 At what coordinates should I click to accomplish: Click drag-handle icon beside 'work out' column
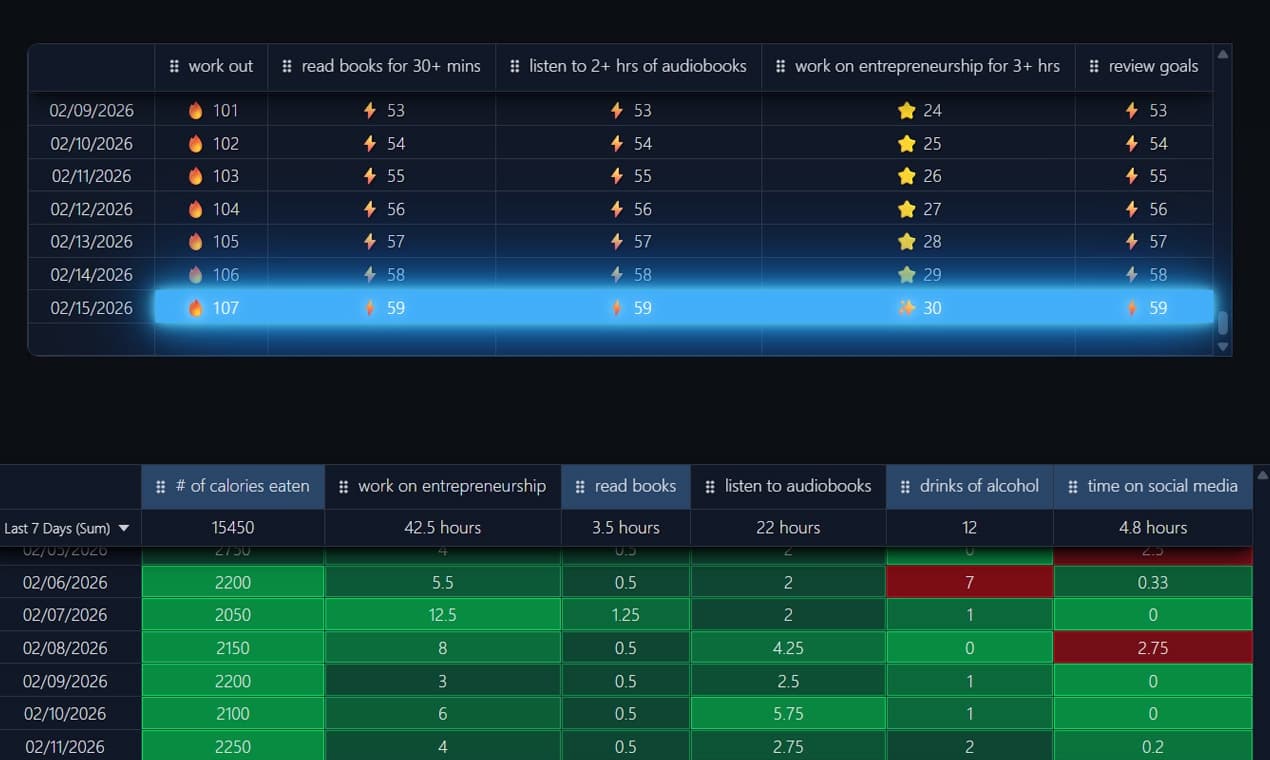point(174,66)
